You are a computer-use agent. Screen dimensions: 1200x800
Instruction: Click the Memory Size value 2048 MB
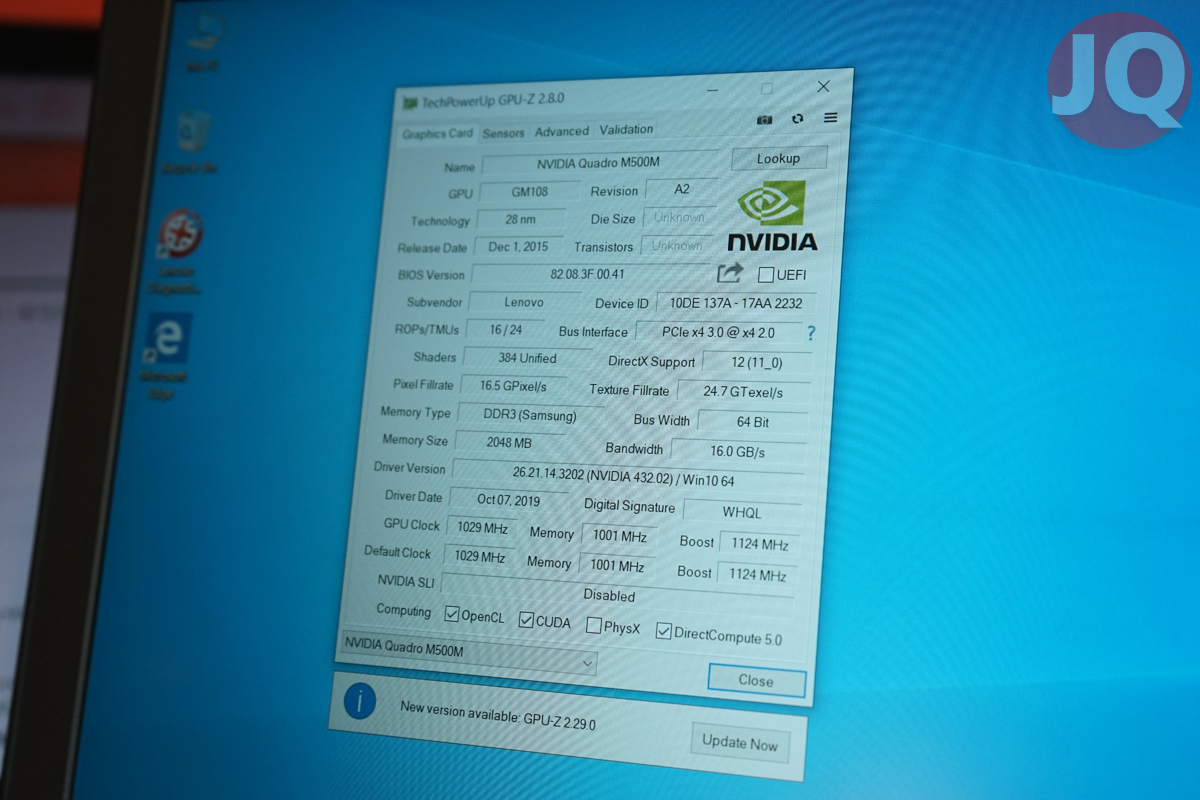(x=508, y=442)
